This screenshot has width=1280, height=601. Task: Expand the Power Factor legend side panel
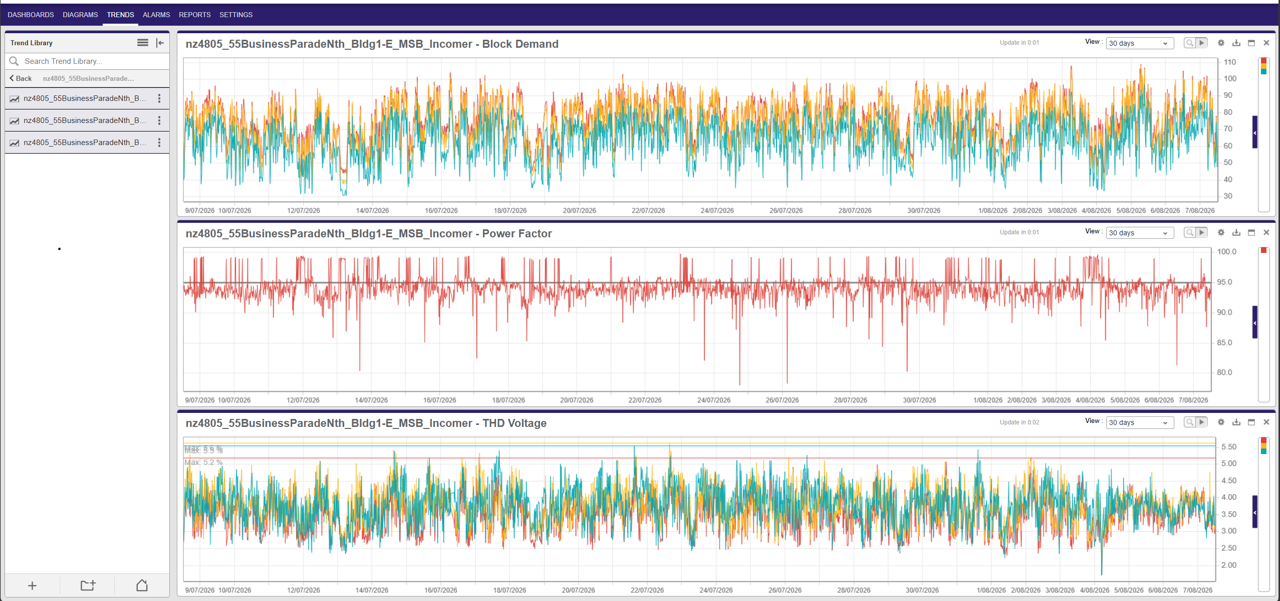1255,323
